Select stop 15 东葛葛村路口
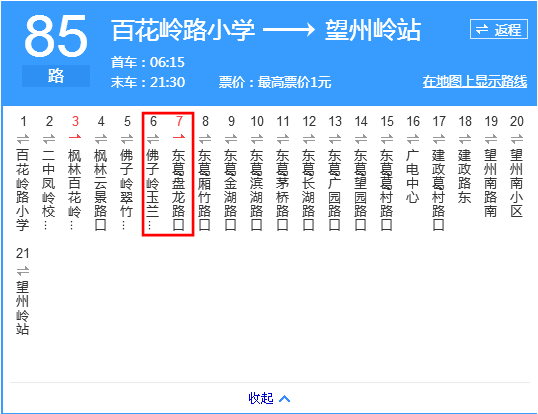Screen dimensions: 538x414 coord(387,190)
